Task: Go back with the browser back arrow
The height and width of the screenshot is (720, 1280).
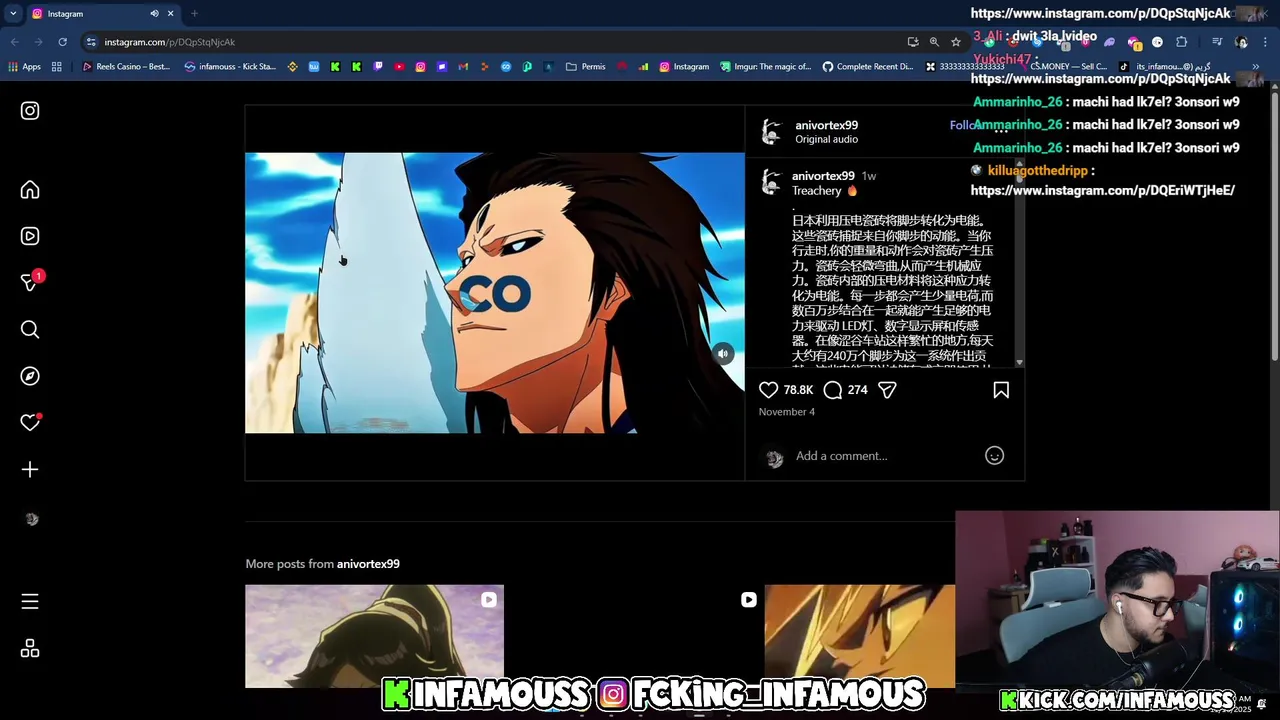Action: click(x=14, y=42)
